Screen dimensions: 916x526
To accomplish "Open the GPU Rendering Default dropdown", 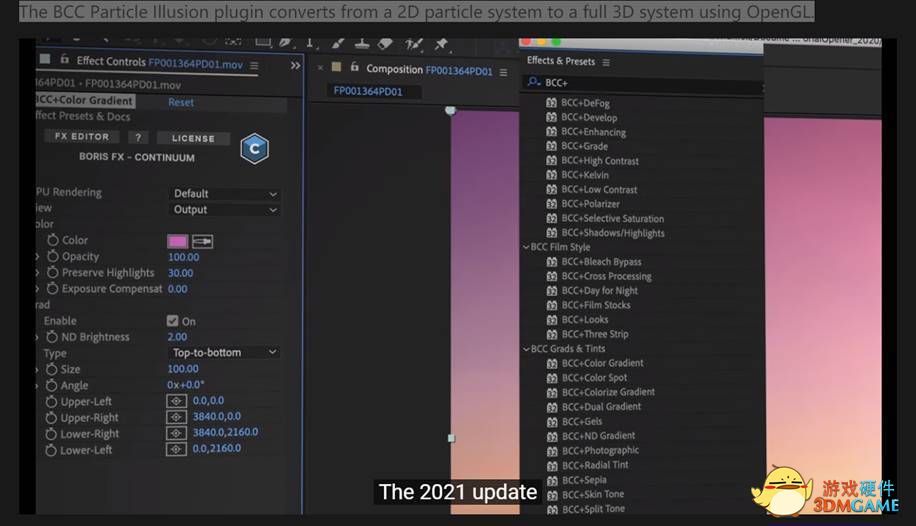I will pyautogui.click(x=225, y=193).
